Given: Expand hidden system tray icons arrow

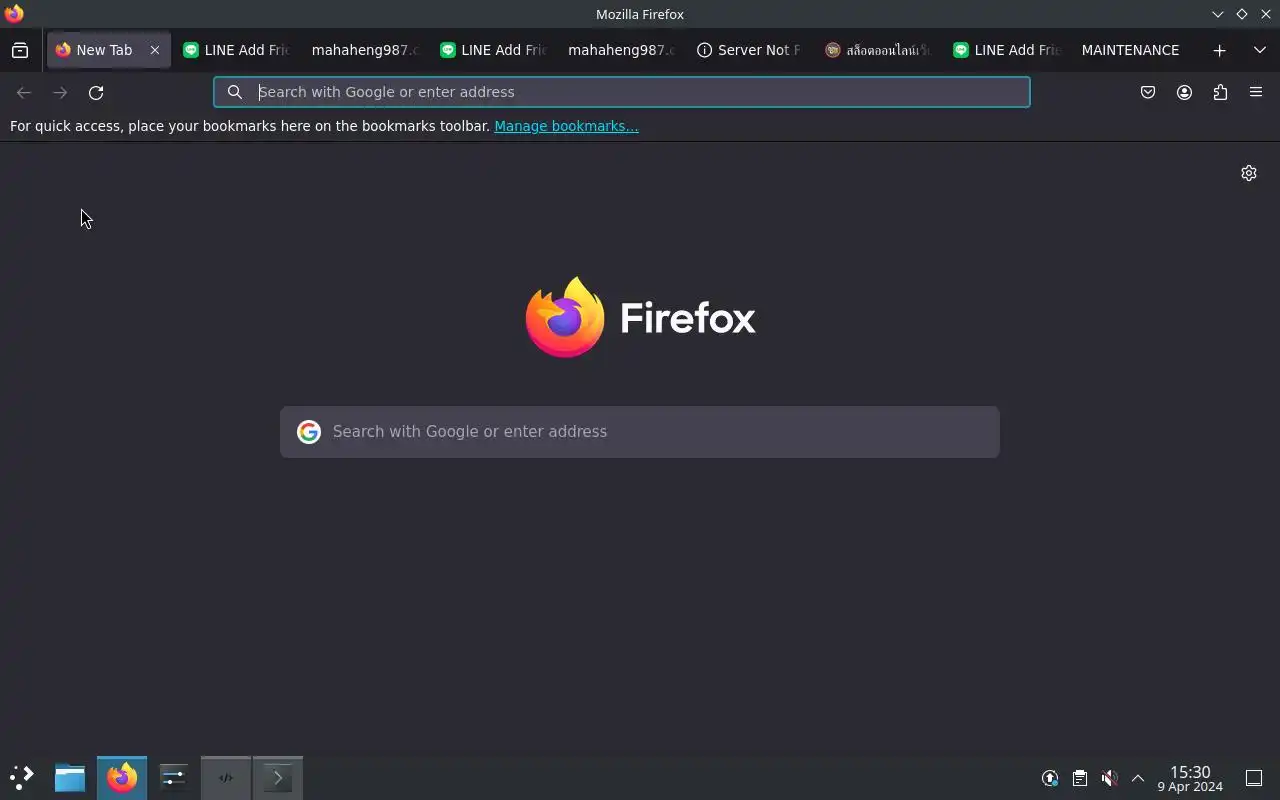Looking at the screenshot, I should 1137,778.
